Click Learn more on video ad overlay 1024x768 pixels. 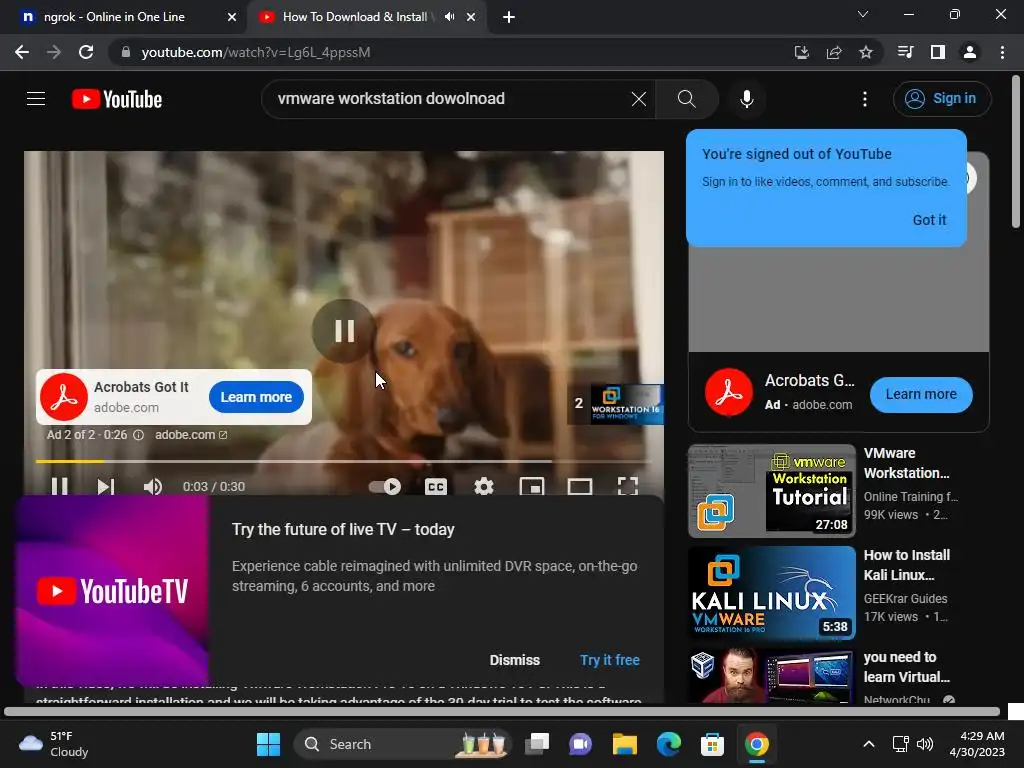click(x=256, y=397)
